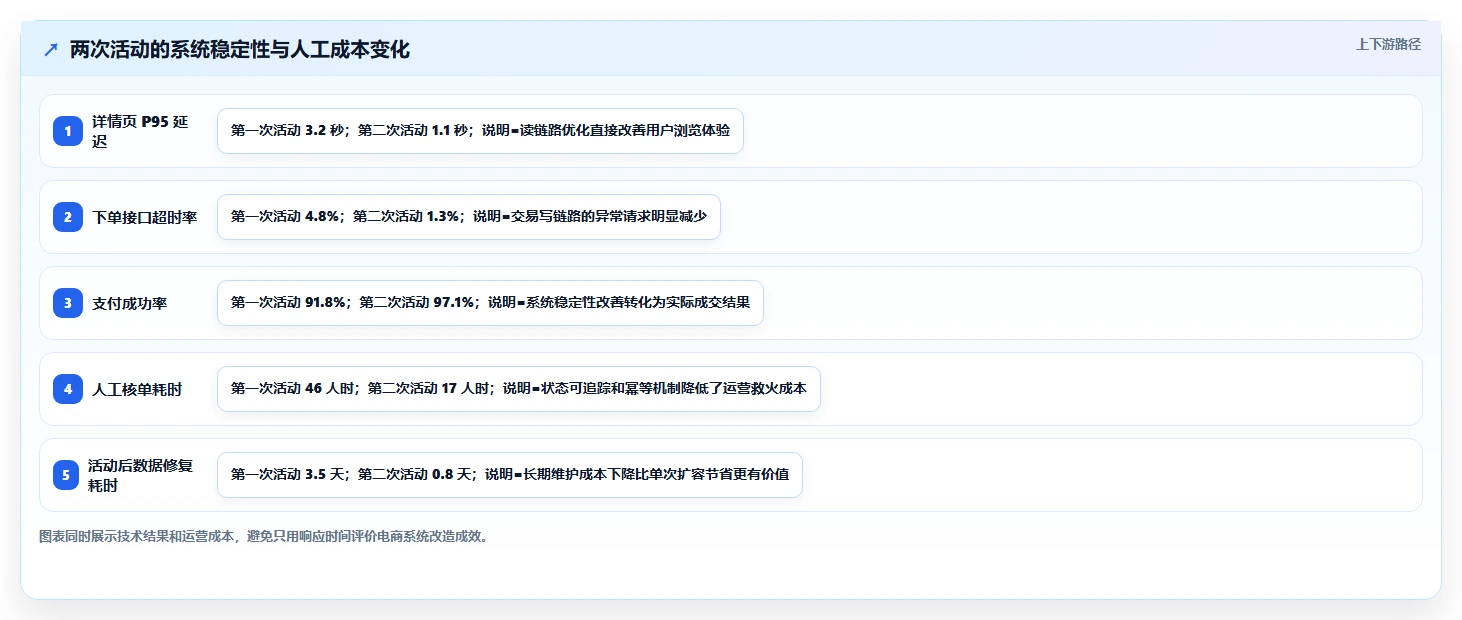Click the value box with 3.5 天 and 0.8 天

point(510,475)
